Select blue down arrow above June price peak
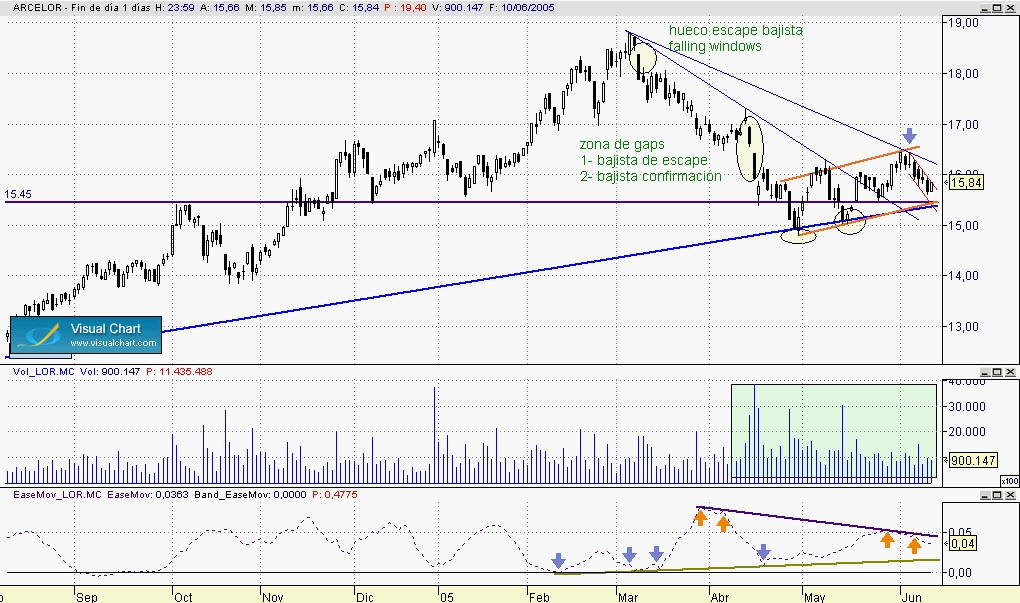The height and width of the screenshot is (603, 1020). pos(909,135)
